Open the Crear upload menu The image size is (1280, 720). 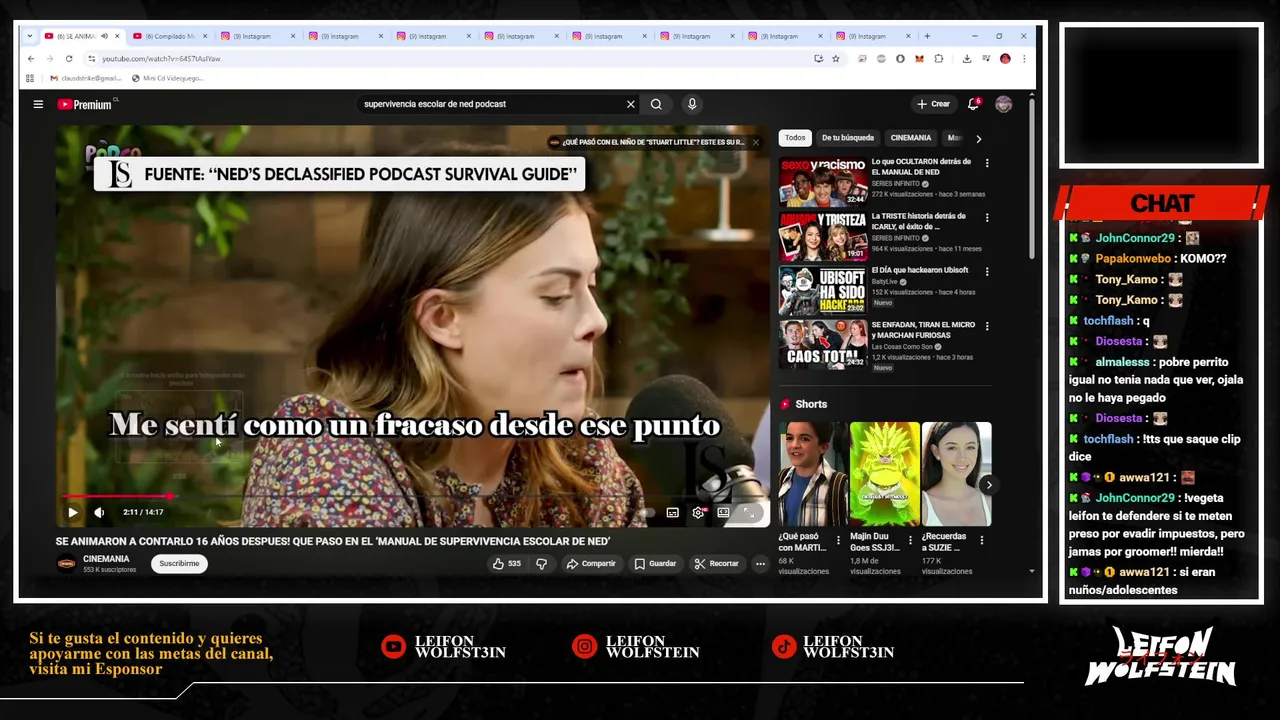tap(933, 104)
